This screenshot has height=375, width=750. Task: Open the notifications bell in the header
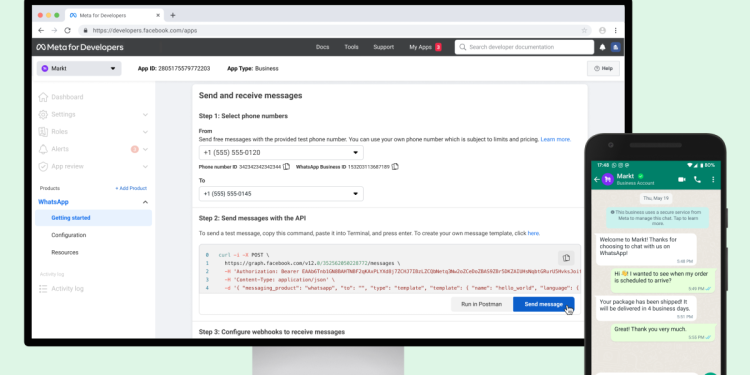[602, 47]
